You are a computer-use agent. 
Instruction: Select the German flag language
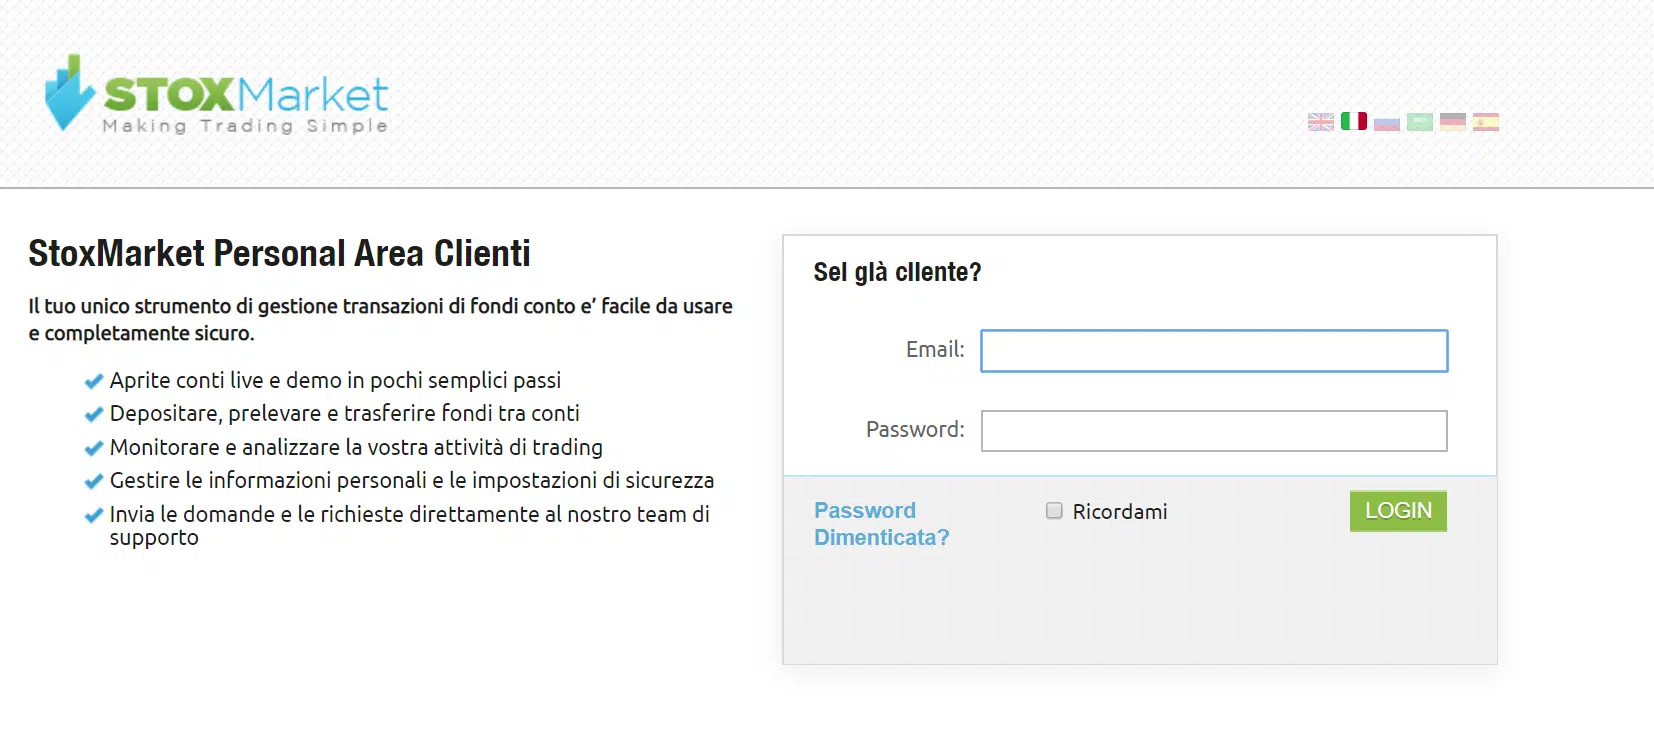click(x=1452, y=122)
